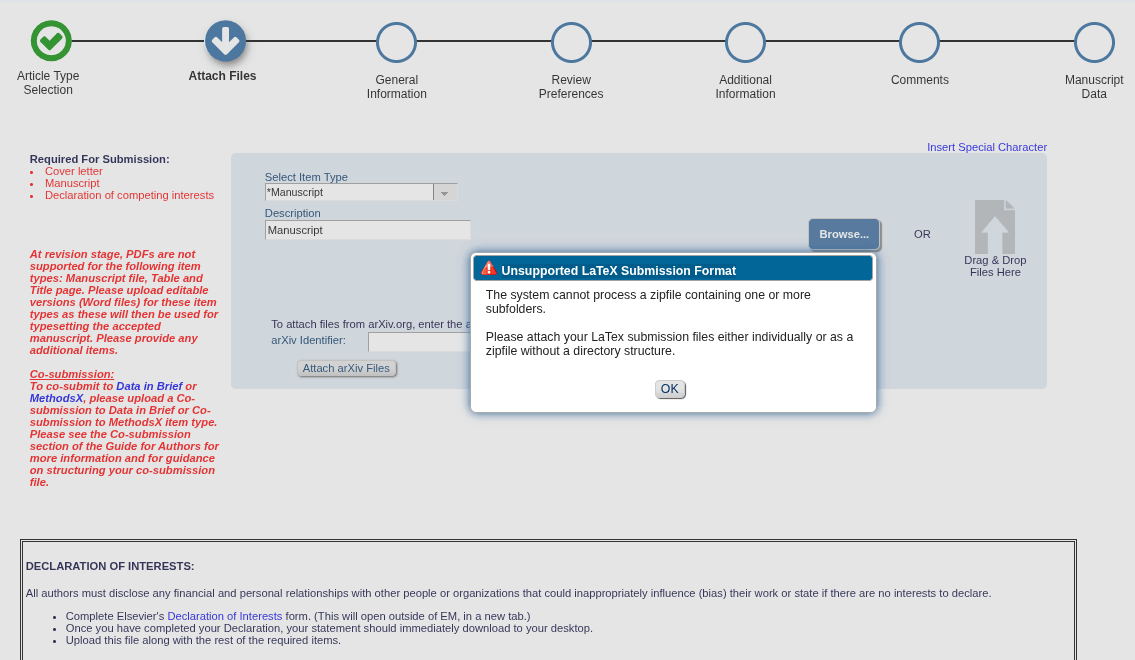Image resolution: width=1135 pixels, height=660 pixels.
Task: Click the Attach Files down-arrow step icon
Action: [x=225, y=41]
